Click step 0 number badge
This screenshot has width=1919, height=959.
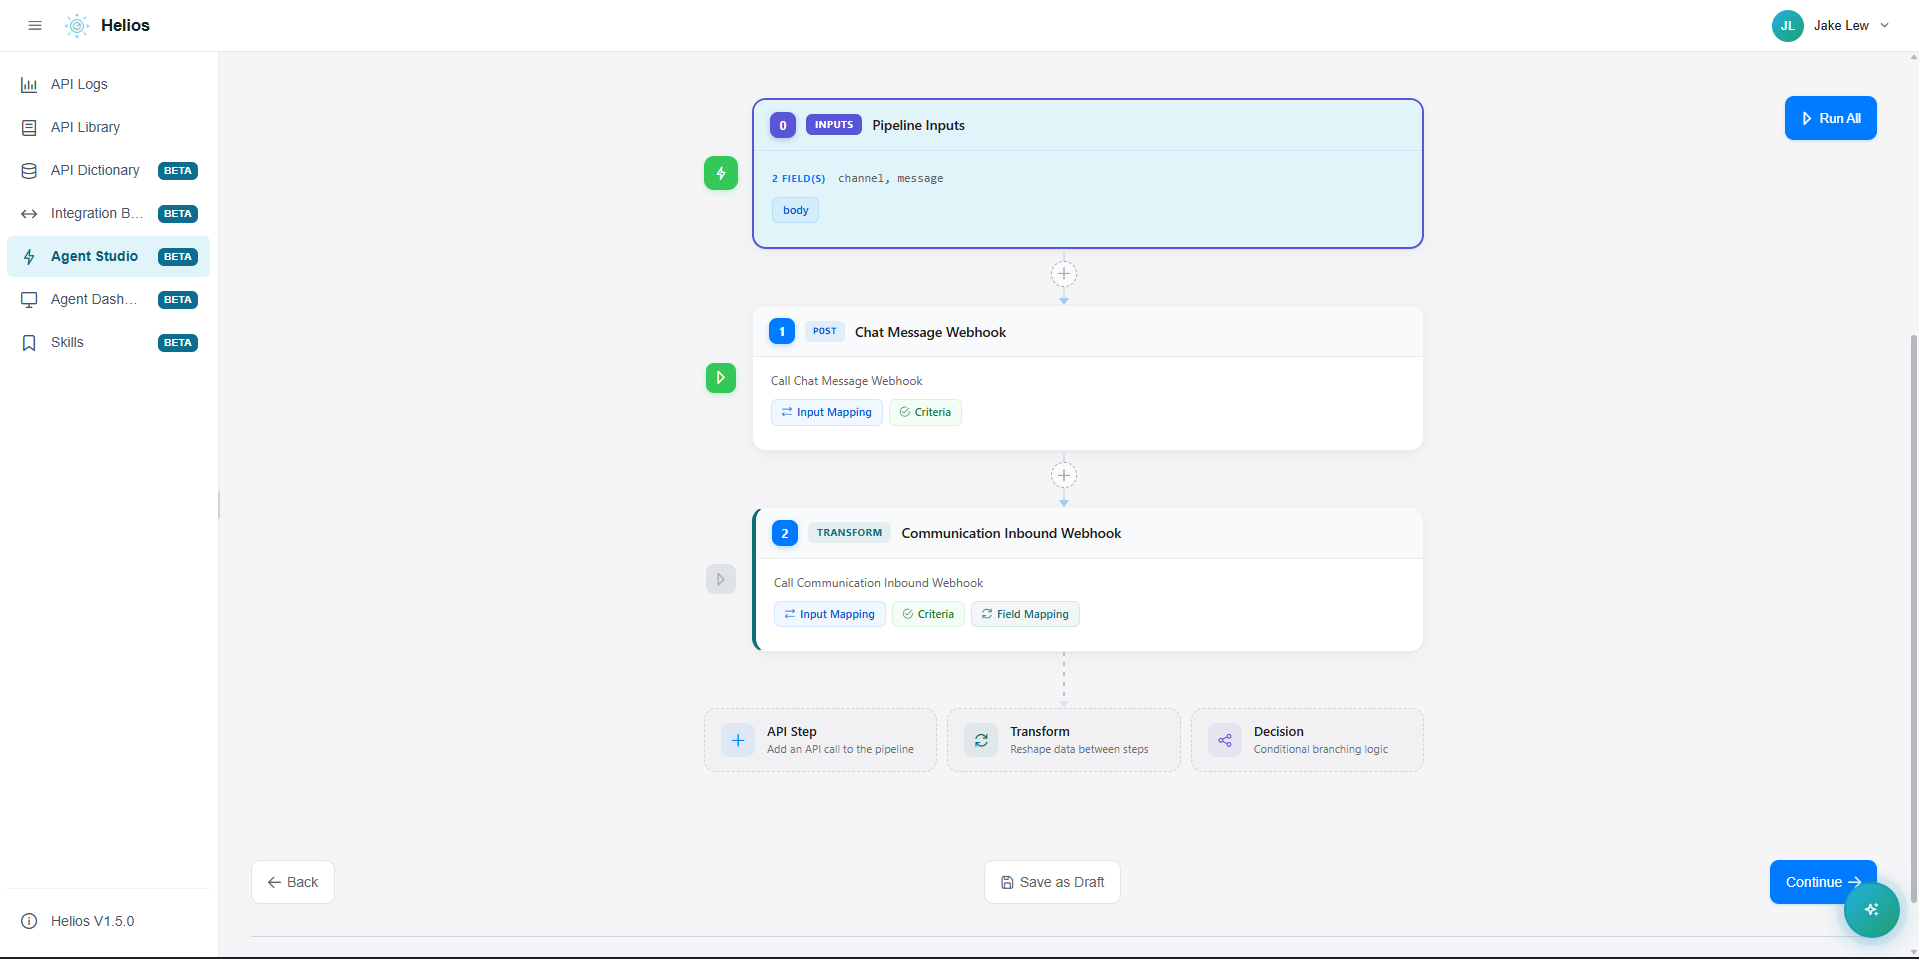(x=783, y=125)
